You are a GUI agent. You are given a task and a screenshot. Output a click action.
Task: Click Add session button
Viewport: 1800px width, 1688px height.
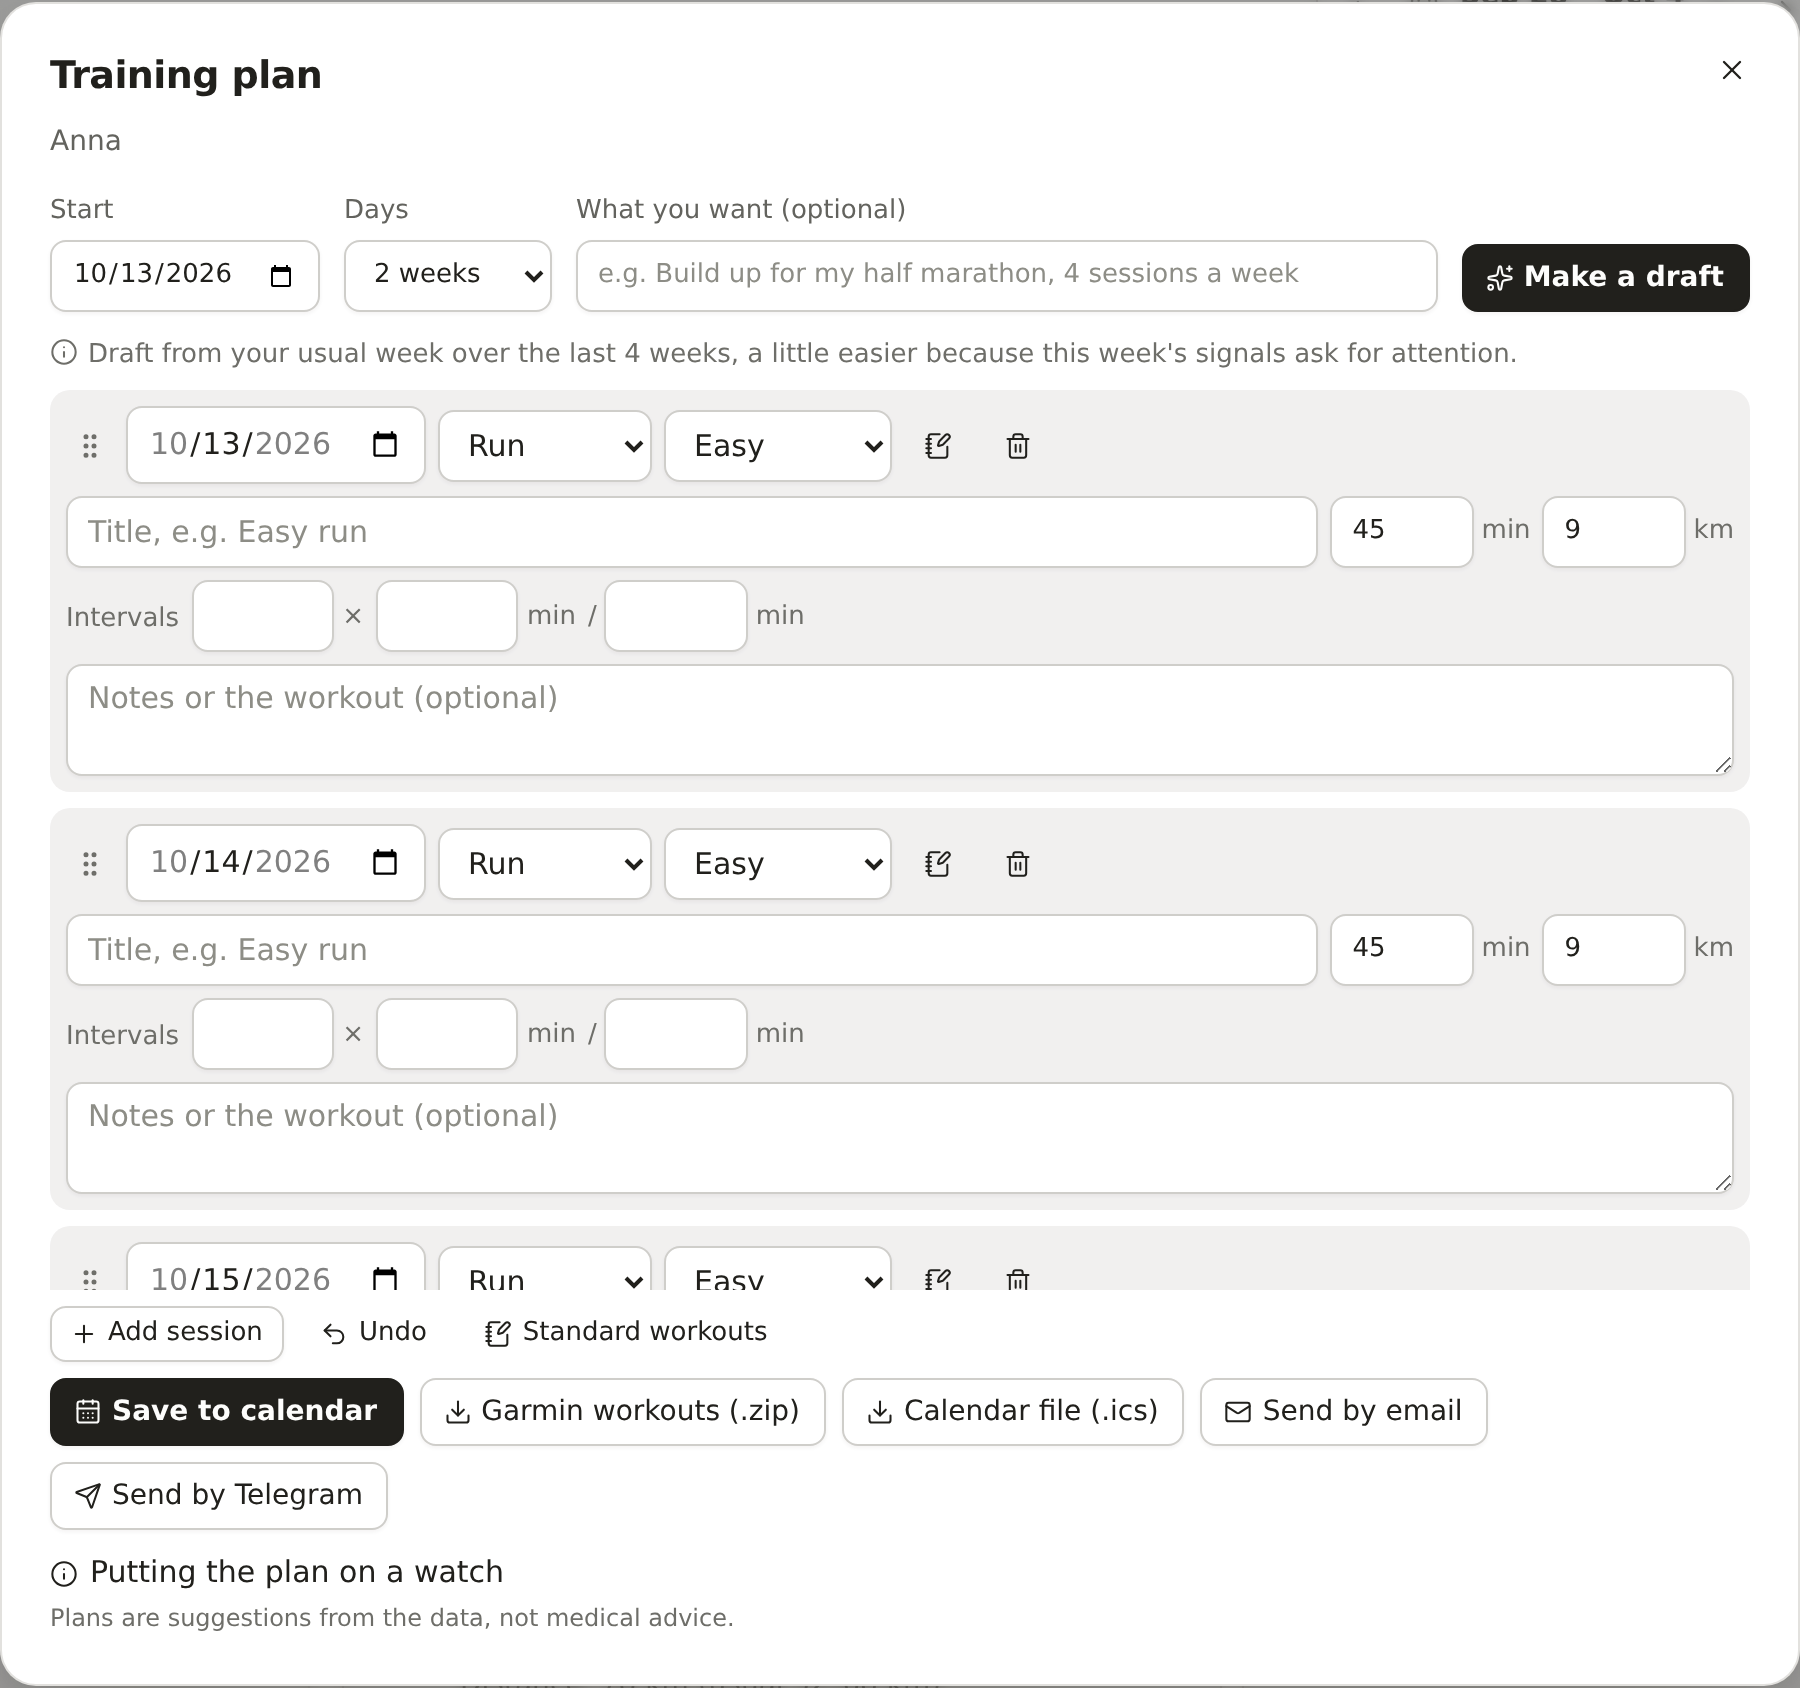(x=167, y=1334)
